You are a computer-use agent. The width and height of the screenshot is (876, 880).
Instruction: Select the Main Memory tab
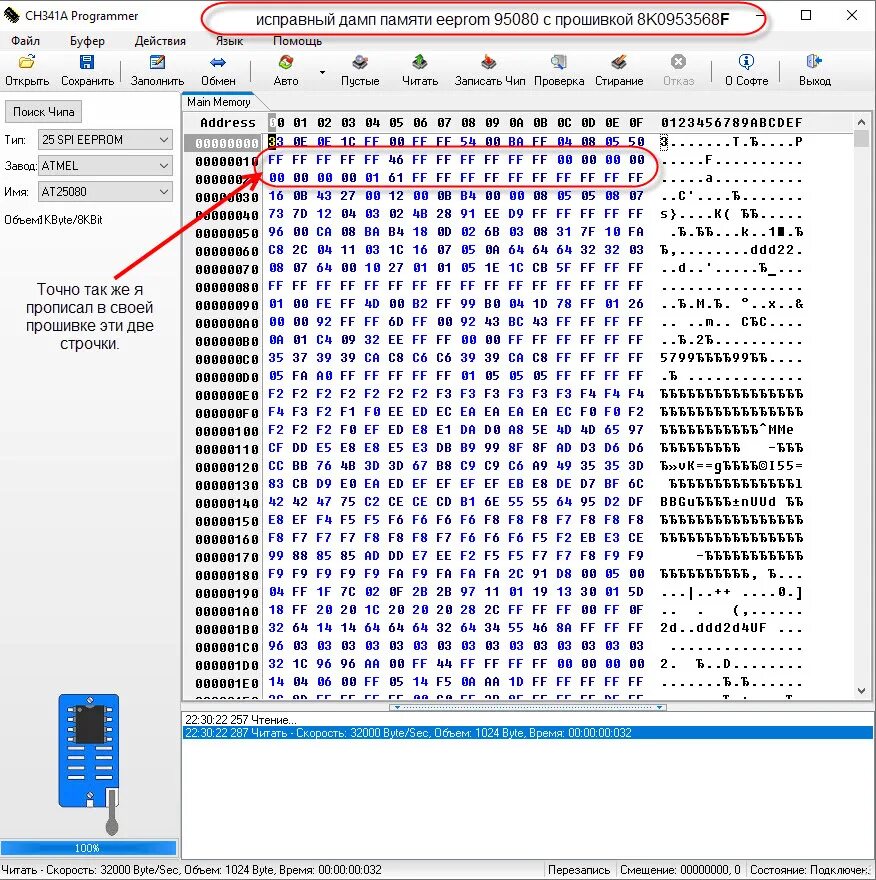[x=219, y=102]
